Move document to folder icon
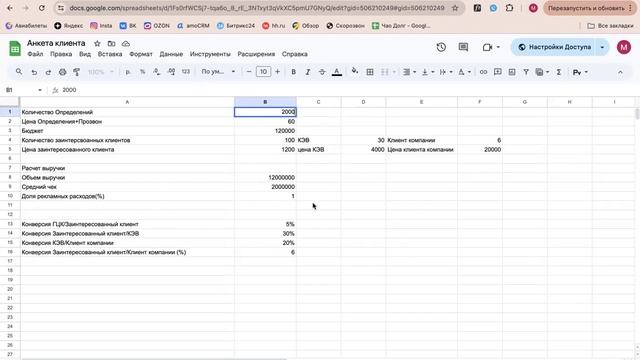Screen dimensions: 640x360 coord(111,43)
